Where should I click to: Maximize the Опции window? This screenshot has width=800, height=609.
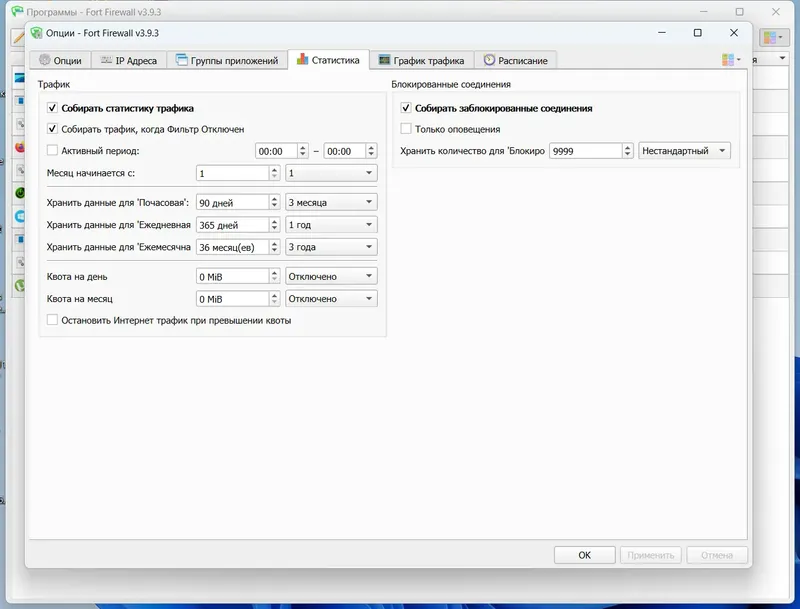[x=697, y=33]
